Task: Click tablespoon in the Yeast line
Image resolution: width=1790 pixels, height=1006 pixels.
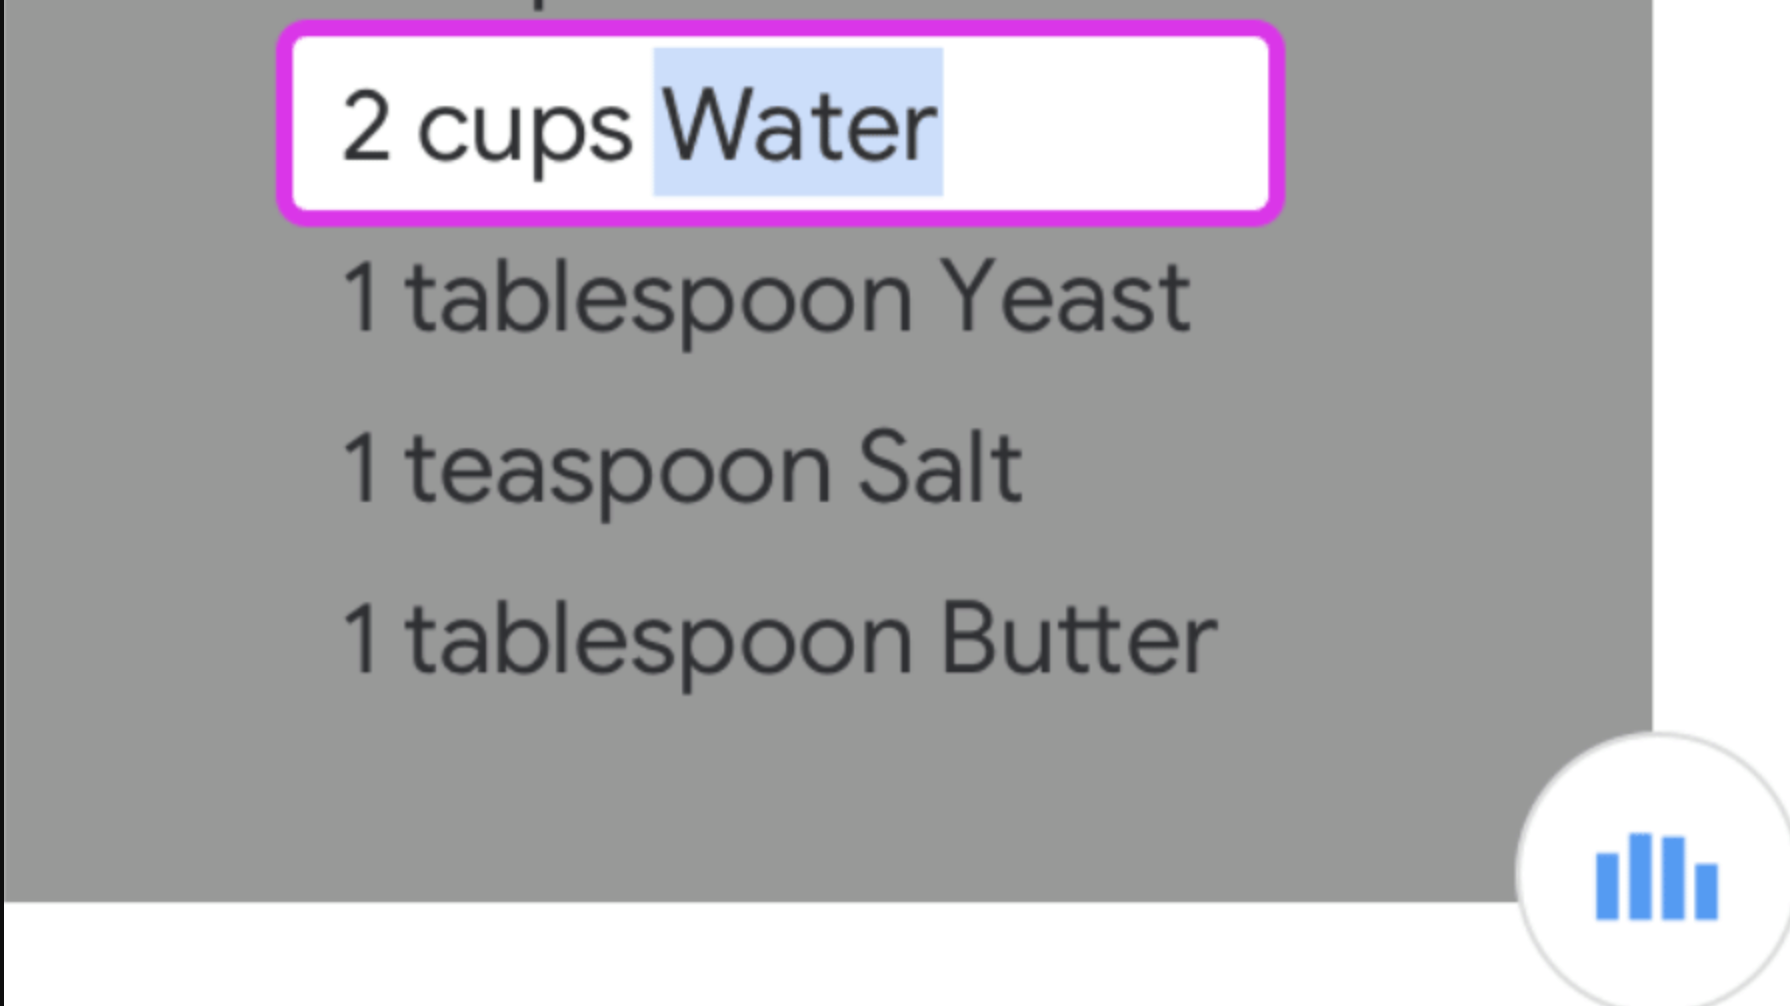Action: click(658, 299)
